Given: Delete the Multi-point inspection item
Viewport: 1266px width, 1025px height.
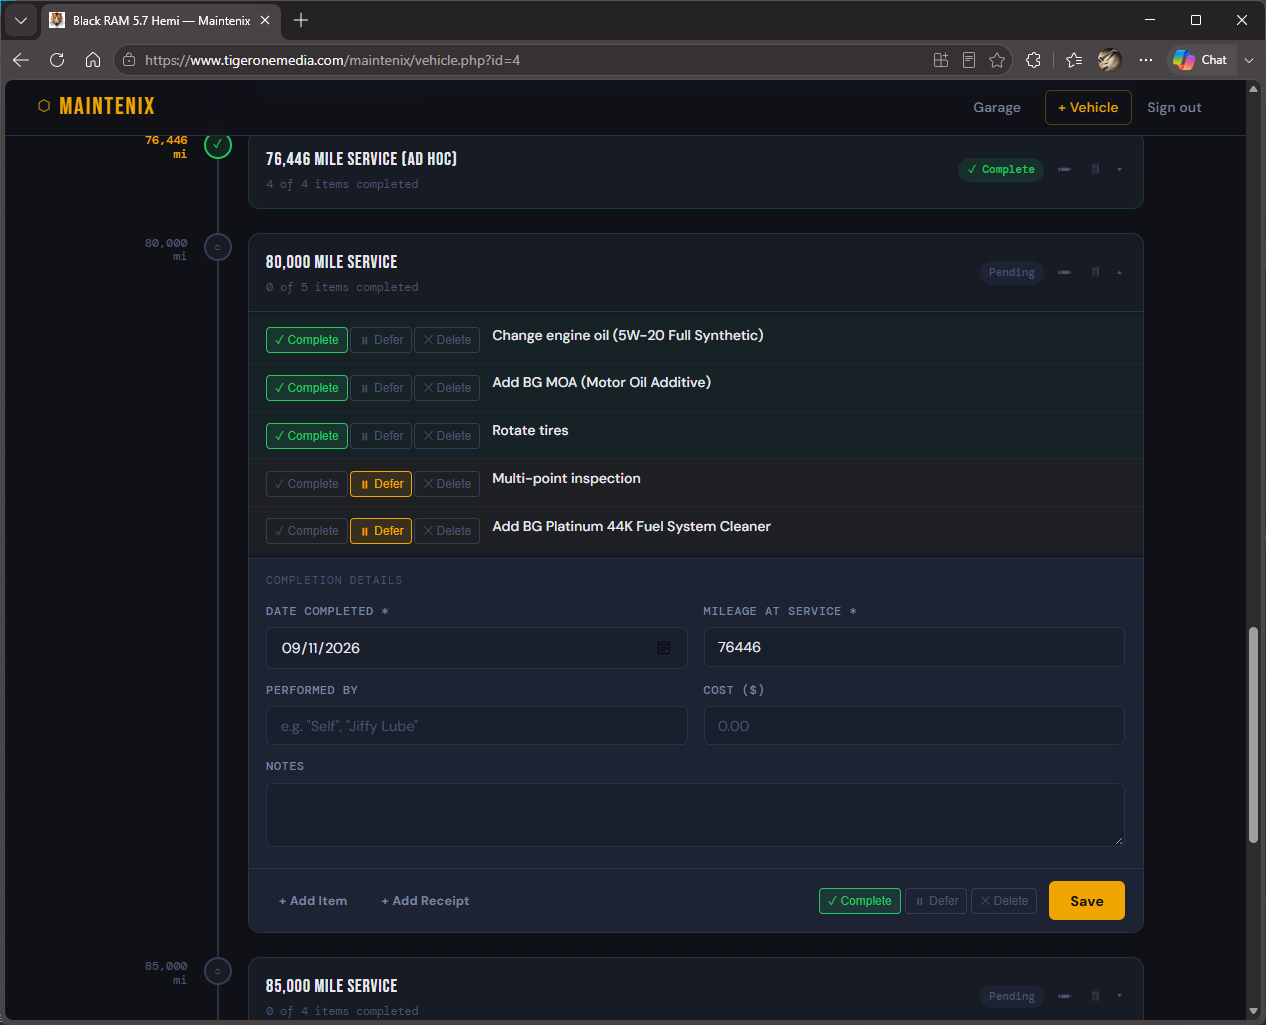Looking at the screenshot, I should (x=447, y=484).
